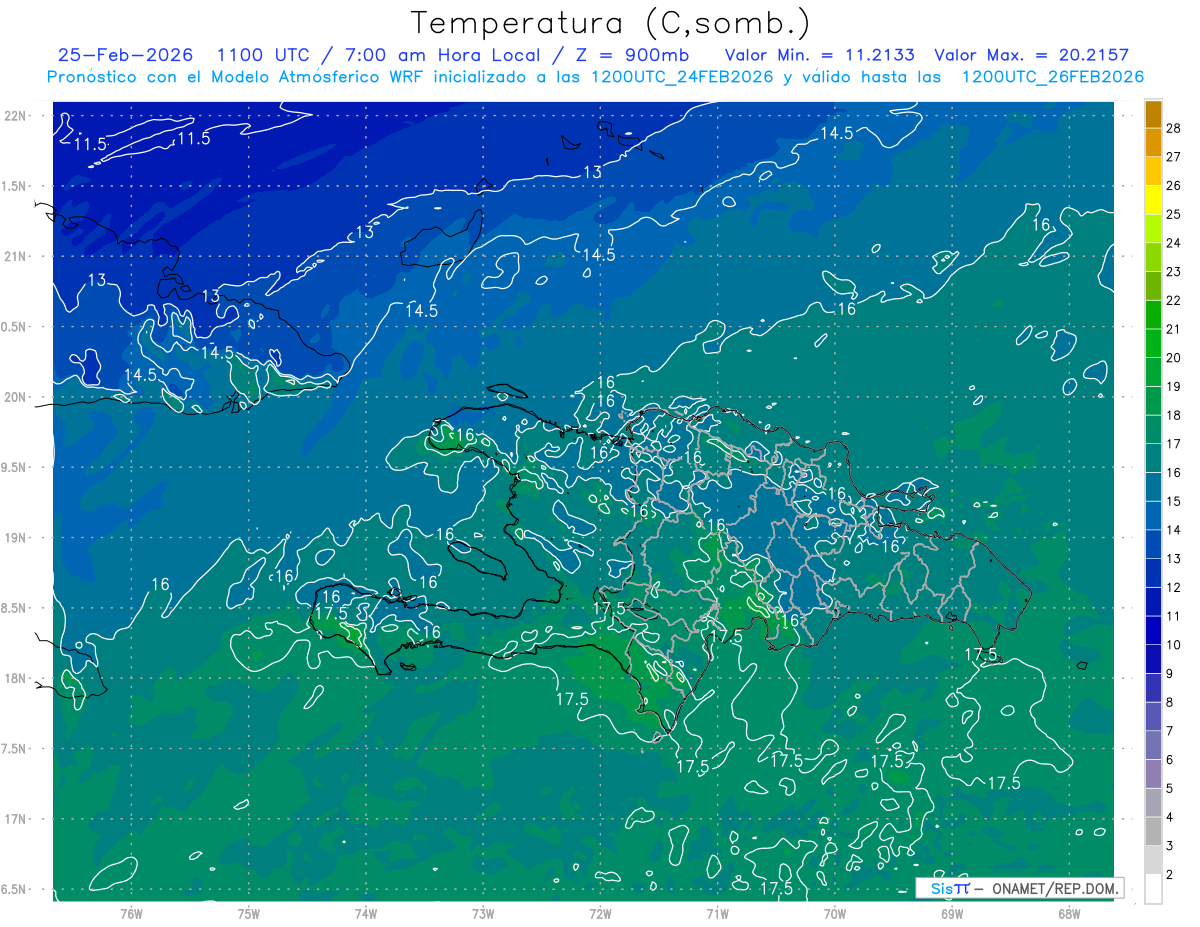Click the '76W' longitude label

pyautogui.click(x=131, y=913)
